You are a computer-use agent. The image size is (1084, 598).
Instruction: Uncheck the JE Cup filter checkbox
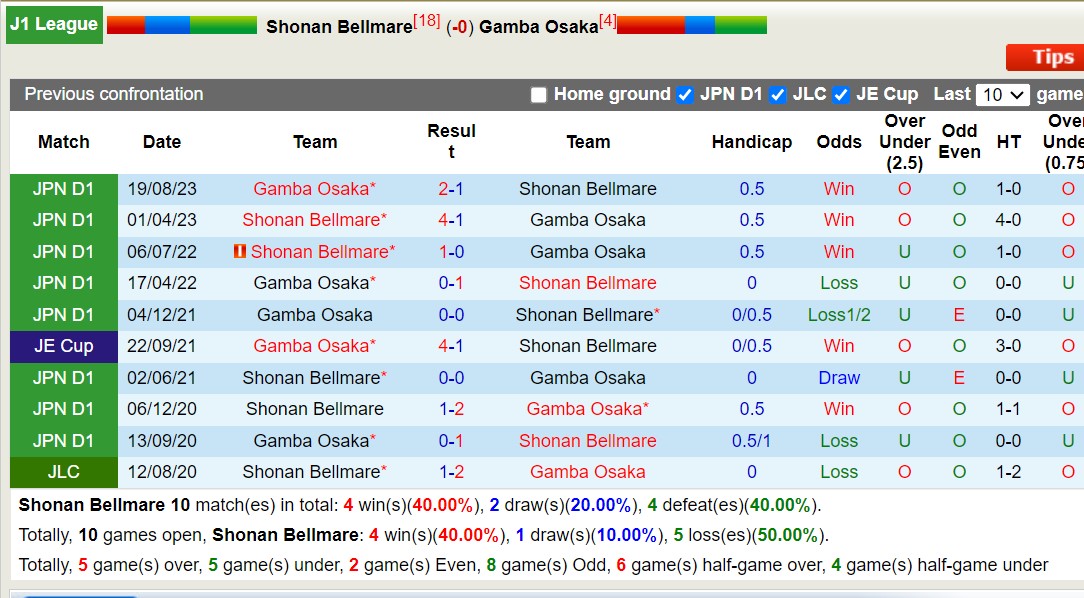843,95
